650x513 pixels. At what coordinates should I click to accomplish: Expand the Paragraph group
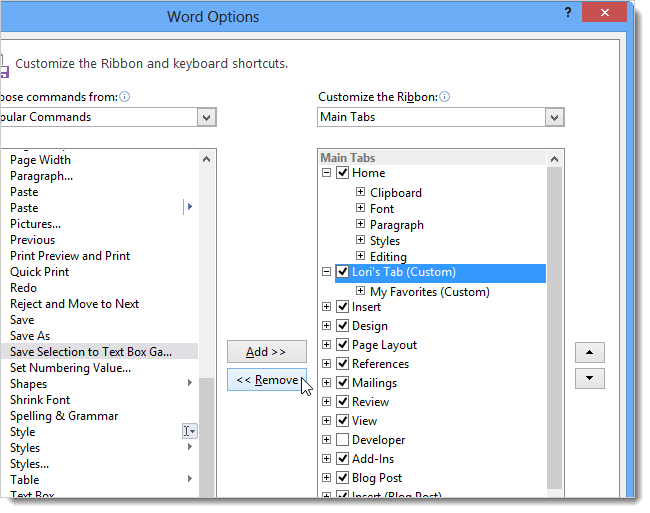pos(361,224)
